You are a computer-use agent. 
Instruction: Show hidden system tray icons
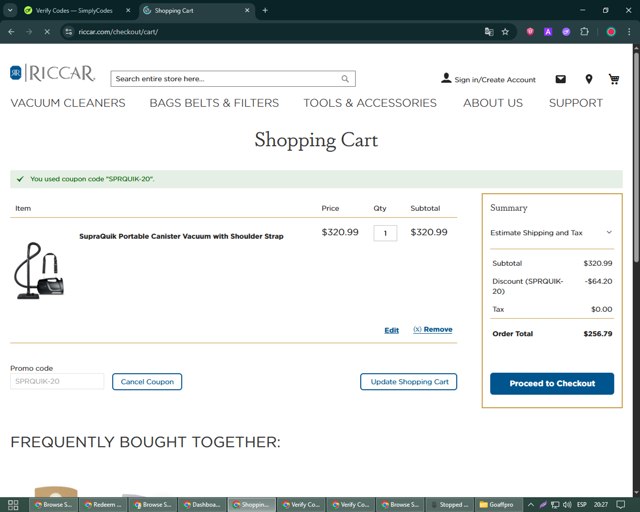531,505
